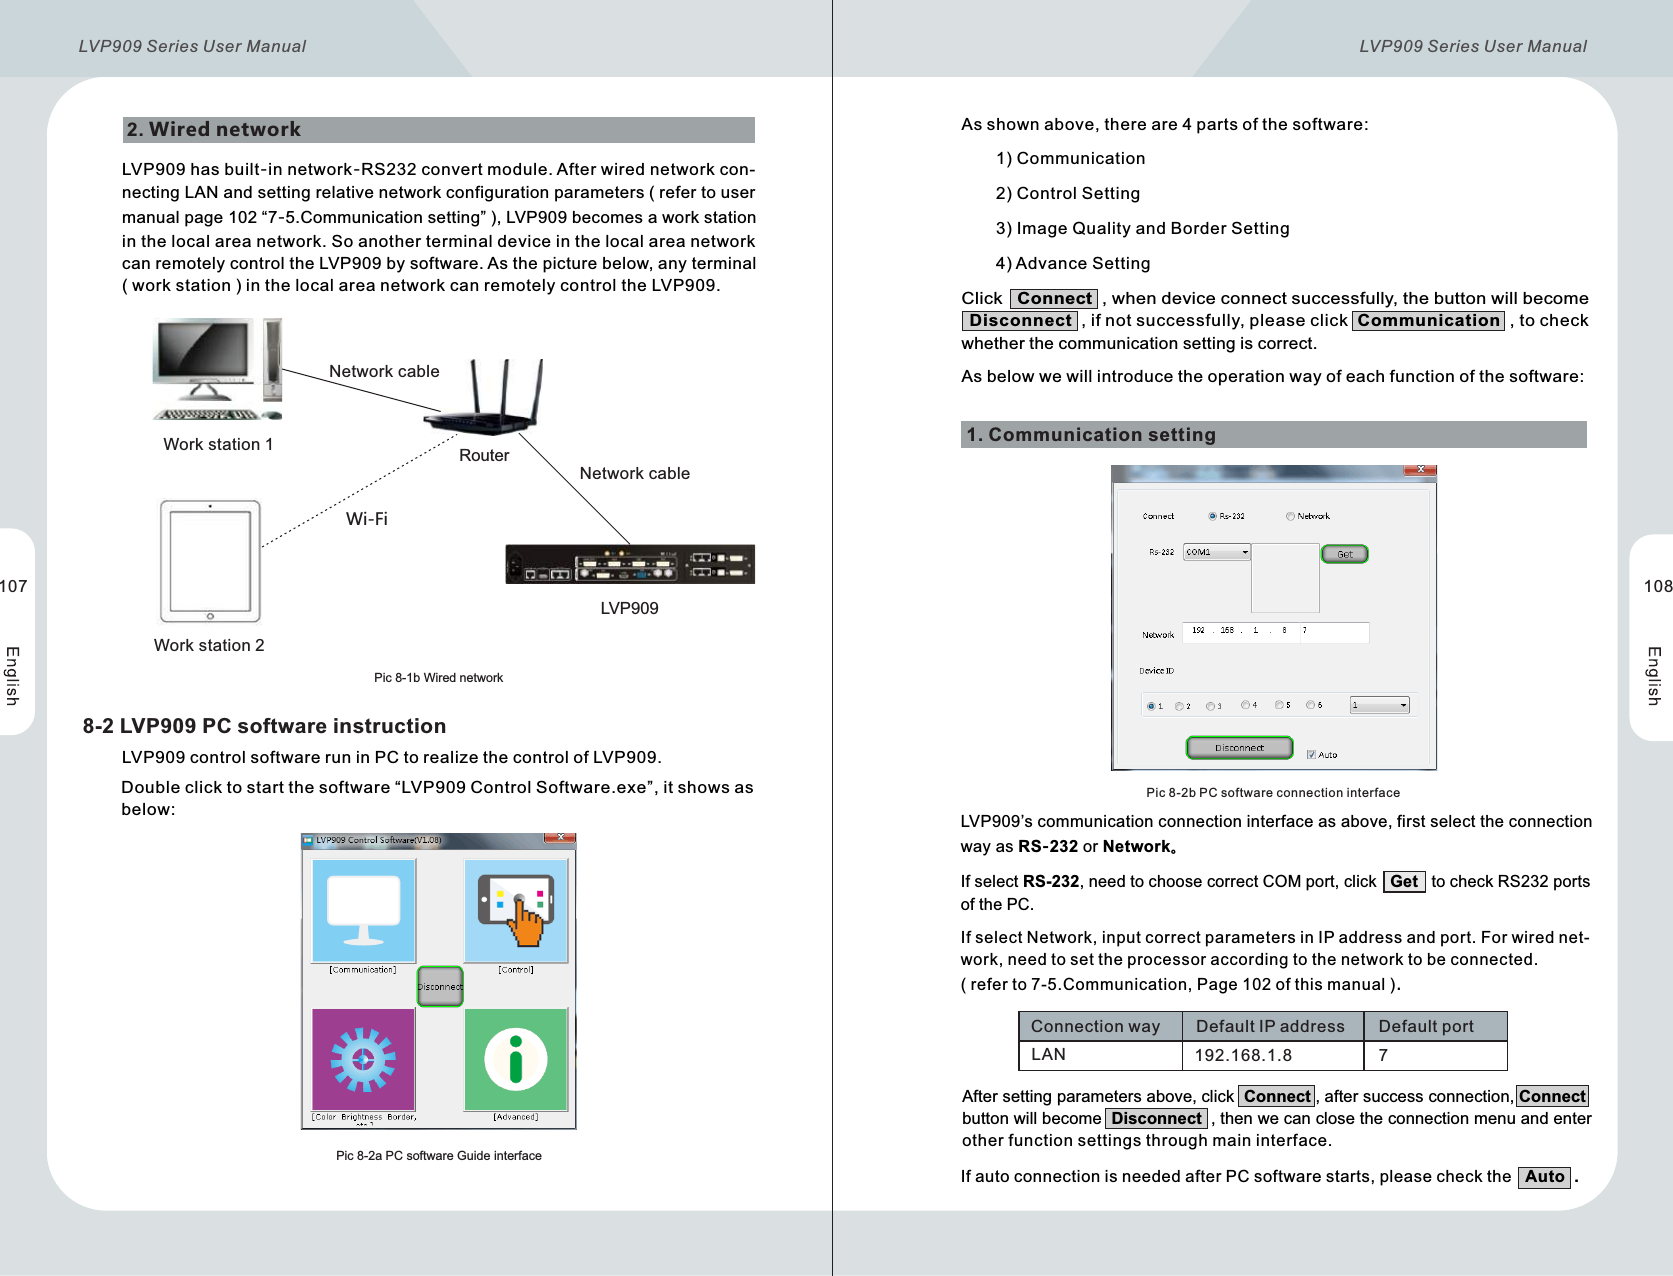
Task: Click the 'Default port' table header
Action: (x=1436, y=1026)
